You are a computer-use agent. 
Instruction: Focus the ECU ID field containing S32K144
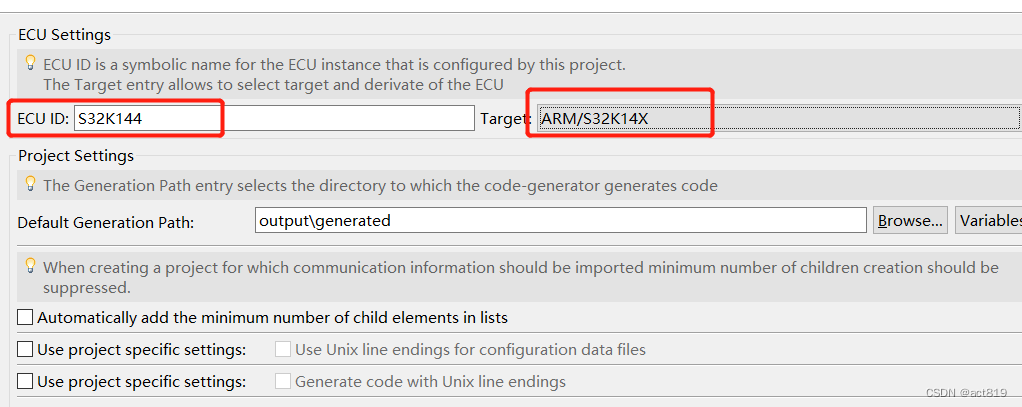click(272, 118)
